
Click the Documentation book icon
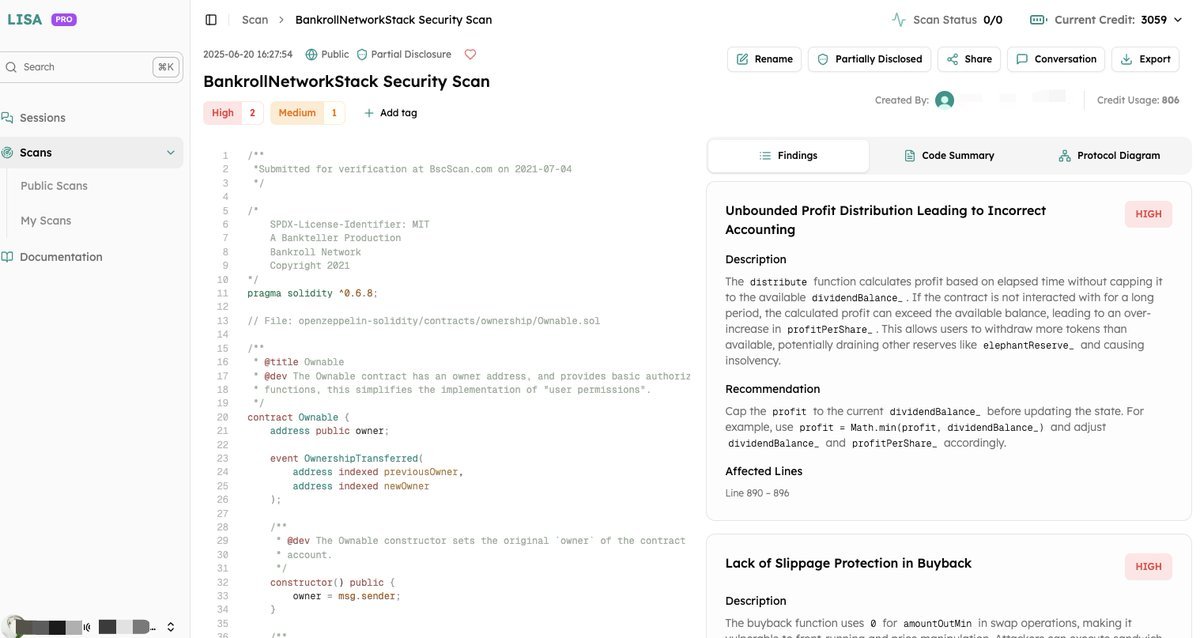8,257
